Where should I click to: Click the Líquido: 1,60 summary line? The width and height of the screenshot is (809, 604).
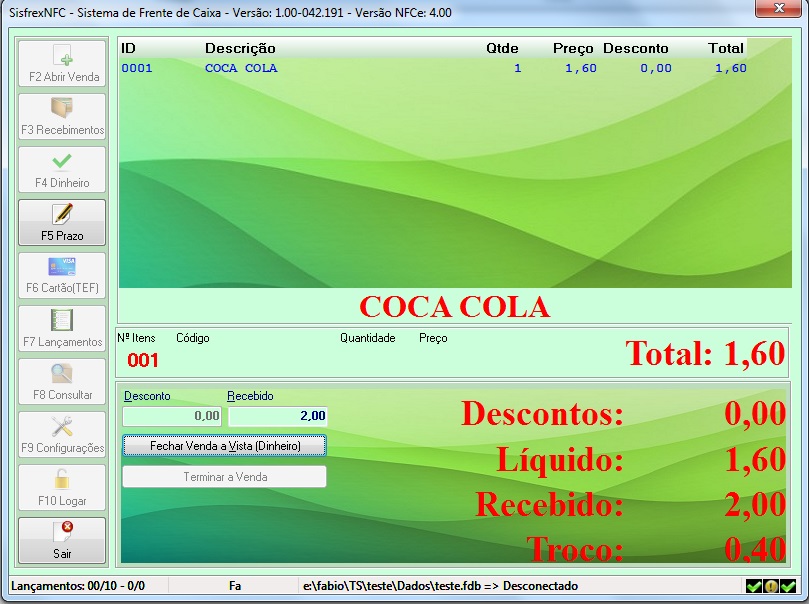641,459
